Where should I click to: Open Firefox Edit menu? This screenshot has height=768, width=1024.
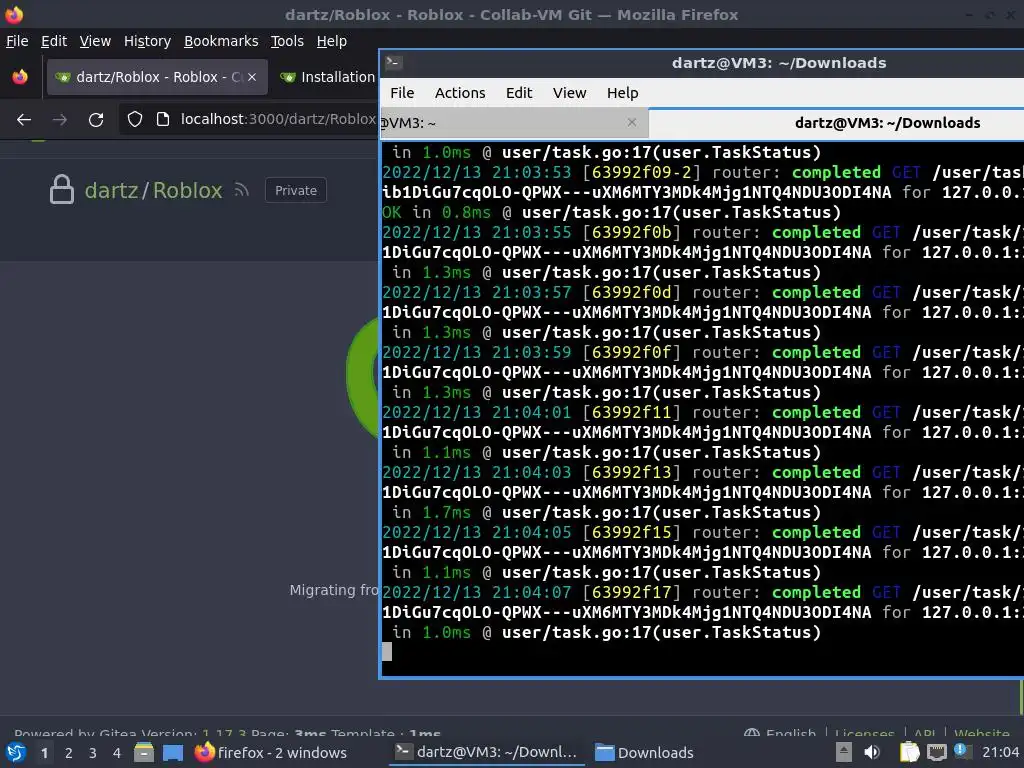pos(54,41)
